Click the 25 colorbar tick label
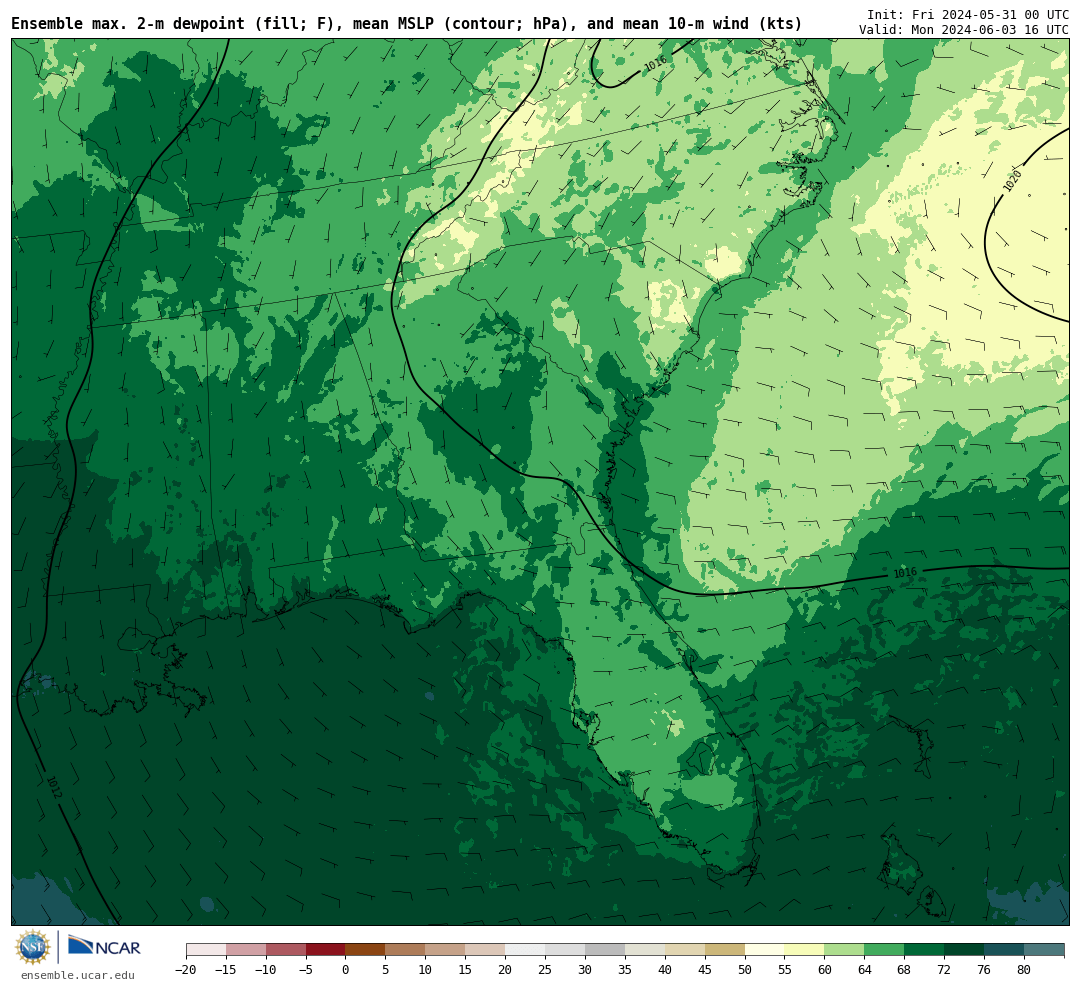The height and width of the screenshot is (988, 1080). click(546, 970)
